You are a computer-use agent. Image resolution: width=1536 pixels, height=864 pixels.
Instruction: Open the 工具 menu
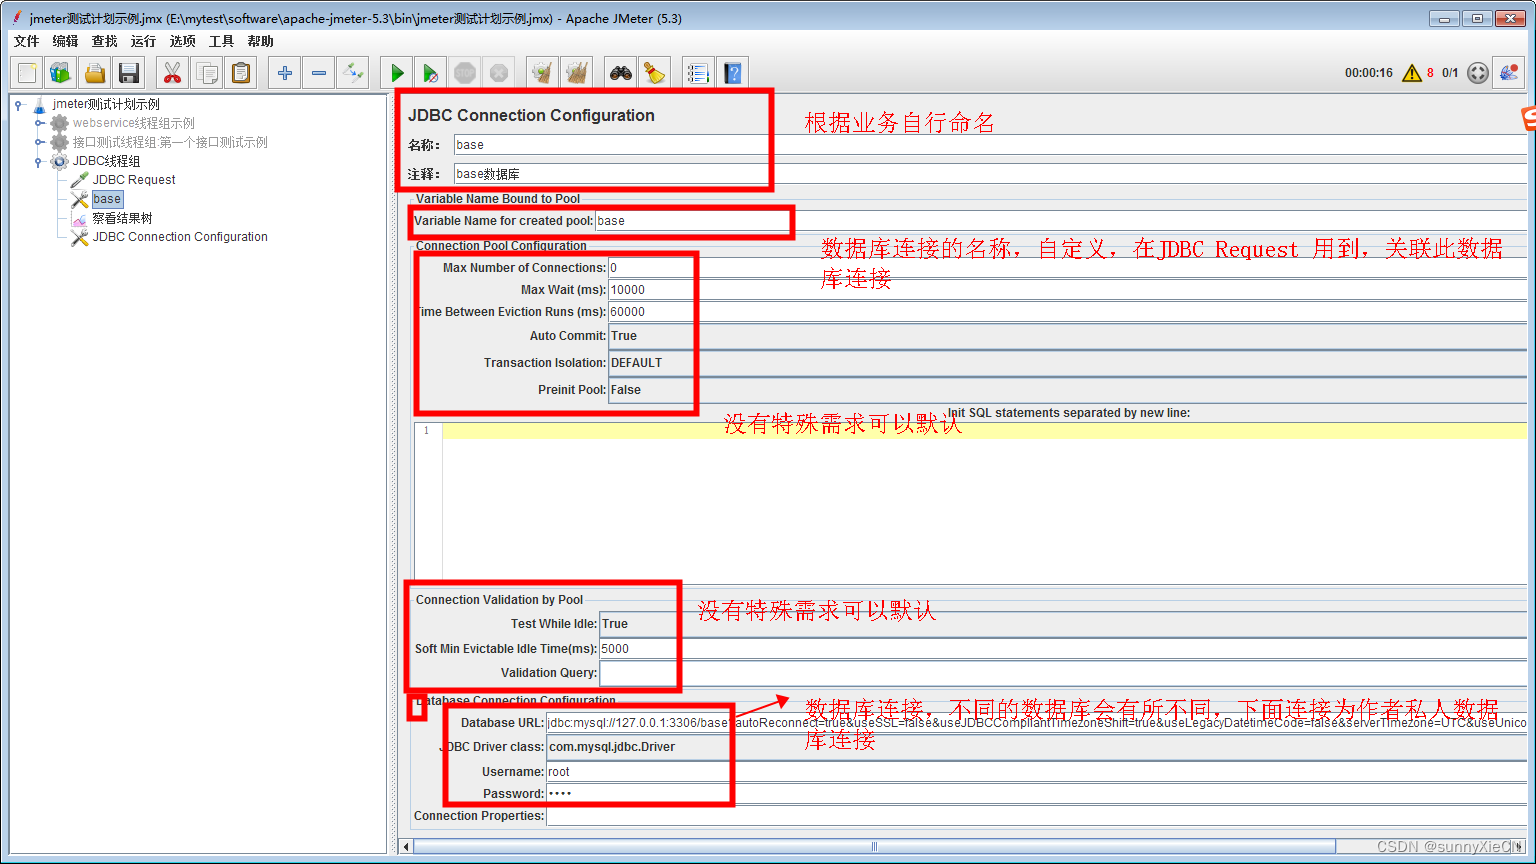tap(222, 41)
